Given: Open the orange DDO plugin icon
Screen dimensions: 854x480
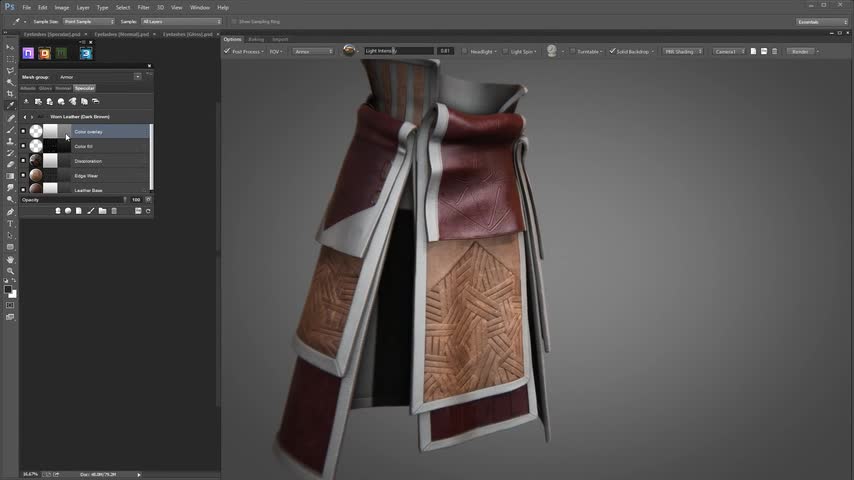Looking at the screenshot, I should pyautogui.click(x=45, y=53).
